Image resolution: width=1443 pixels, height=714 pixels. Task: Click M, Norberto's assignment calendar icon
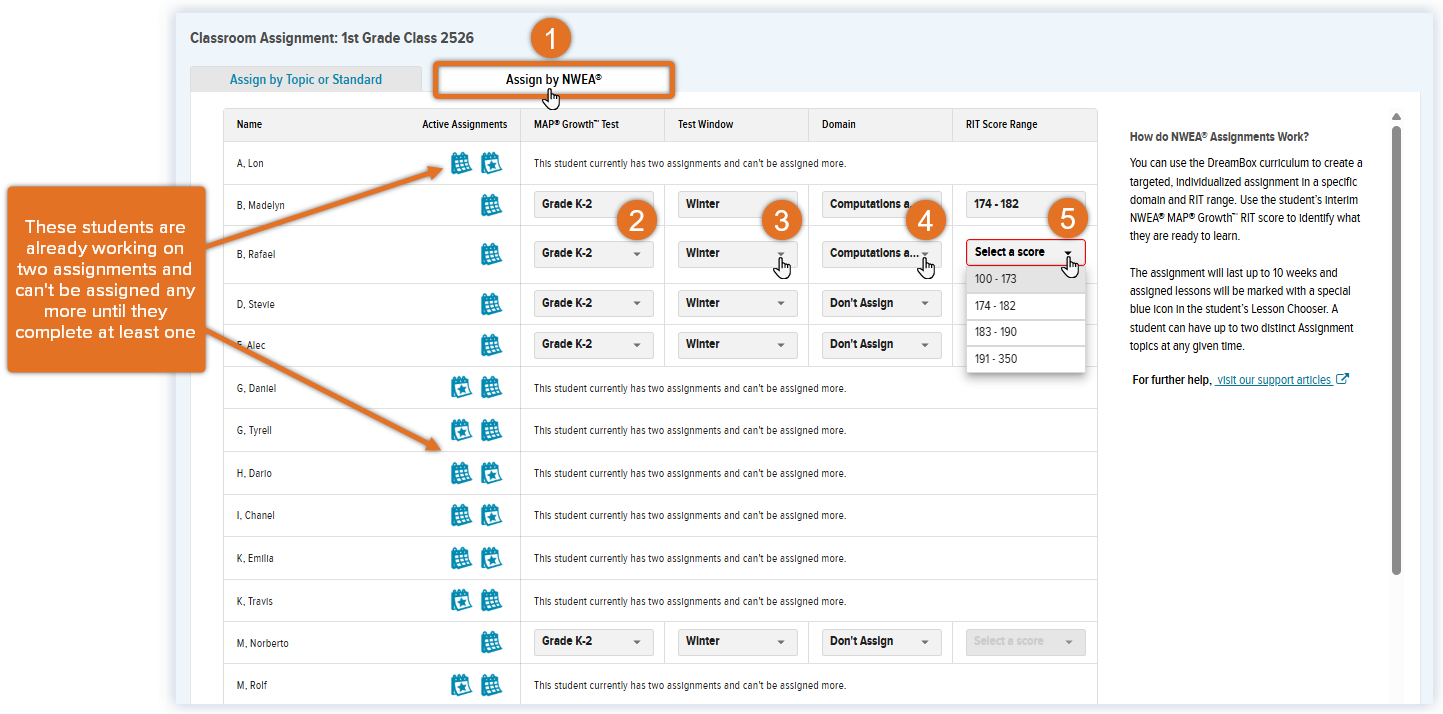click(x=491, y=642)
